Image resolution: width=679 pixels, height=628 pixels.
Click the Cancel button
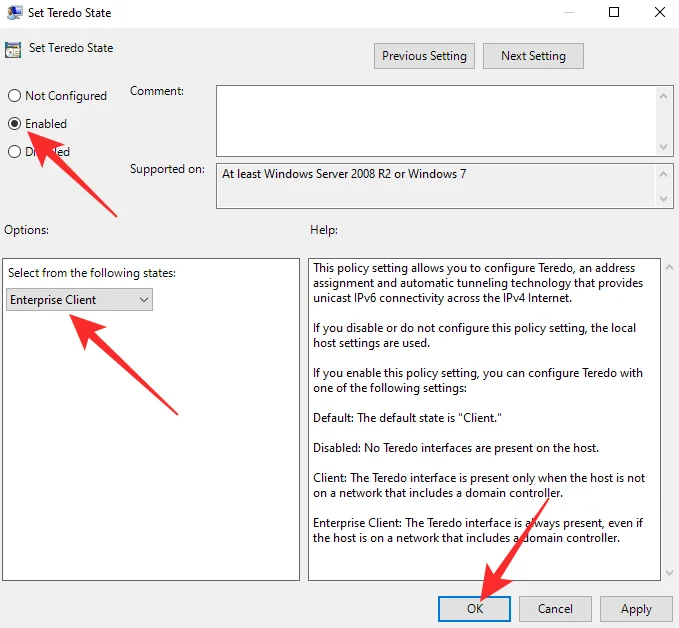point(555,609)
